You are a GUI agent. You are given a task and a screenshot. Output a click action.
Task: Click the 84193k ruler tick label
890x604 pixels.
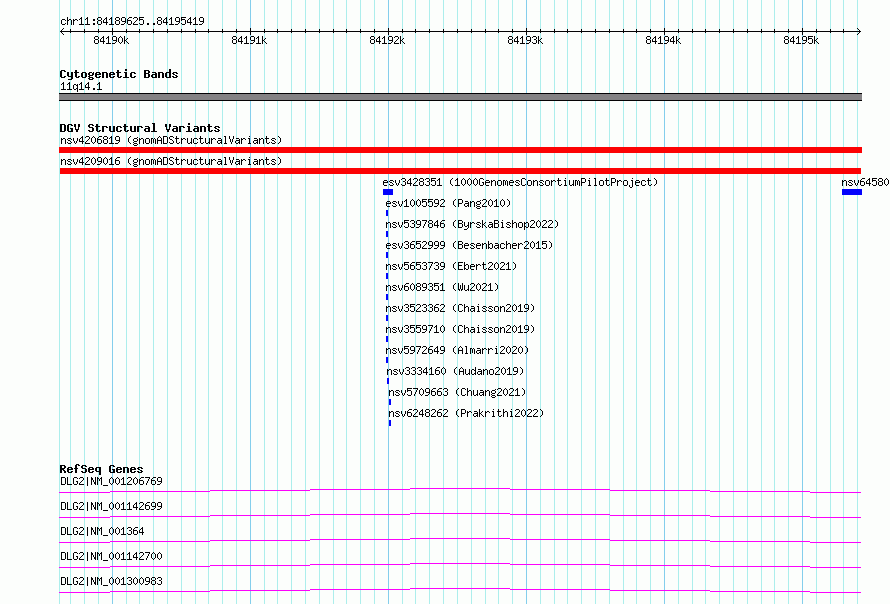(525, 40)
